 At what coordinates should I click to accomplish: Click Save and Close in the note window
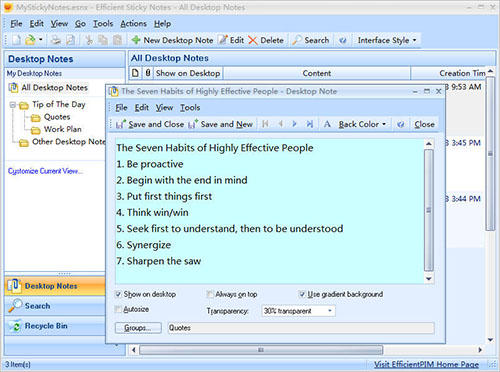[150, 124]
